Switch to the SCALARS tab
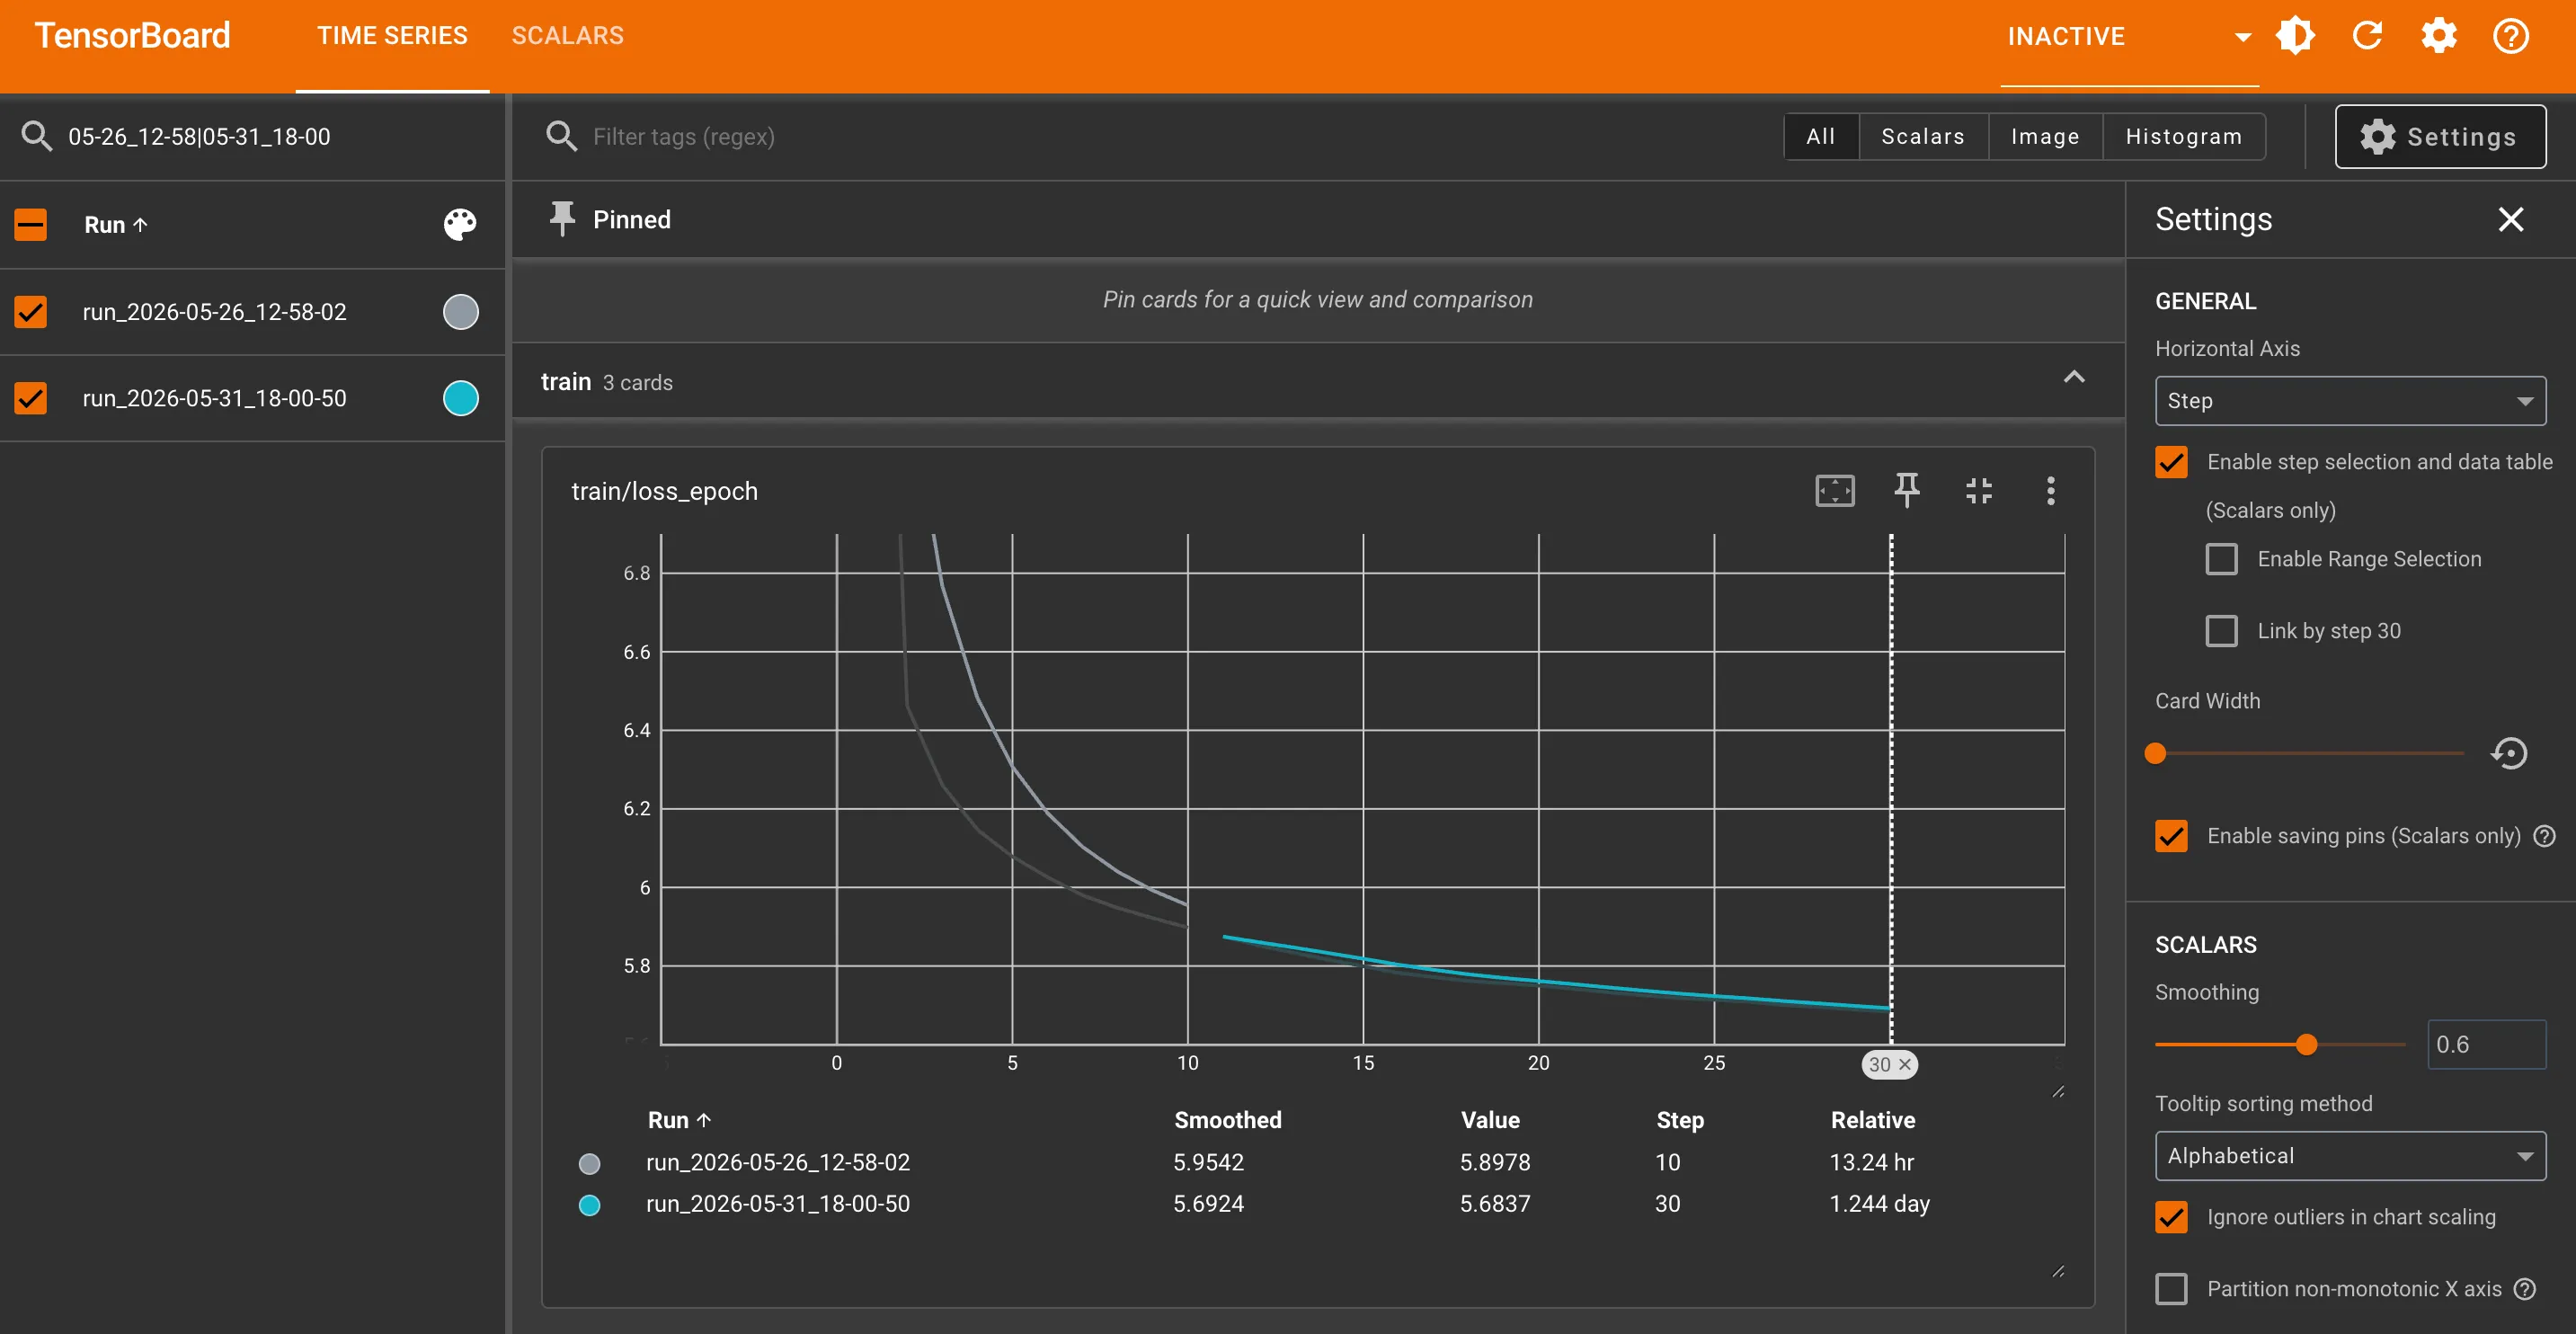The height and width of the screenshot is (1334, 2576). click(567, 36)
